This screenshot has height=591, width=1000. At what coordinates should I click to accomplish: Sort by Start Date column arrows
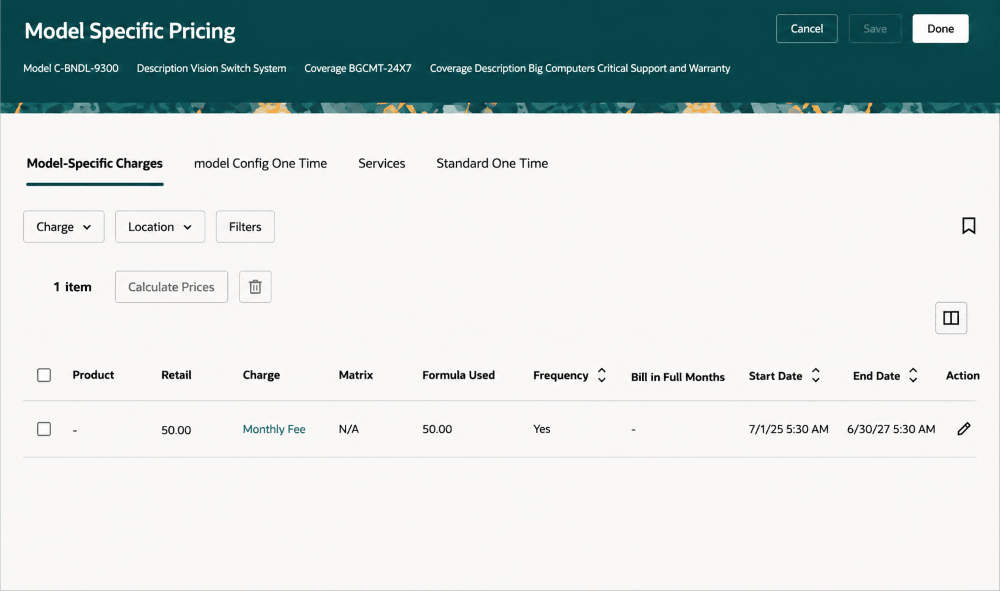click(815, 375)
